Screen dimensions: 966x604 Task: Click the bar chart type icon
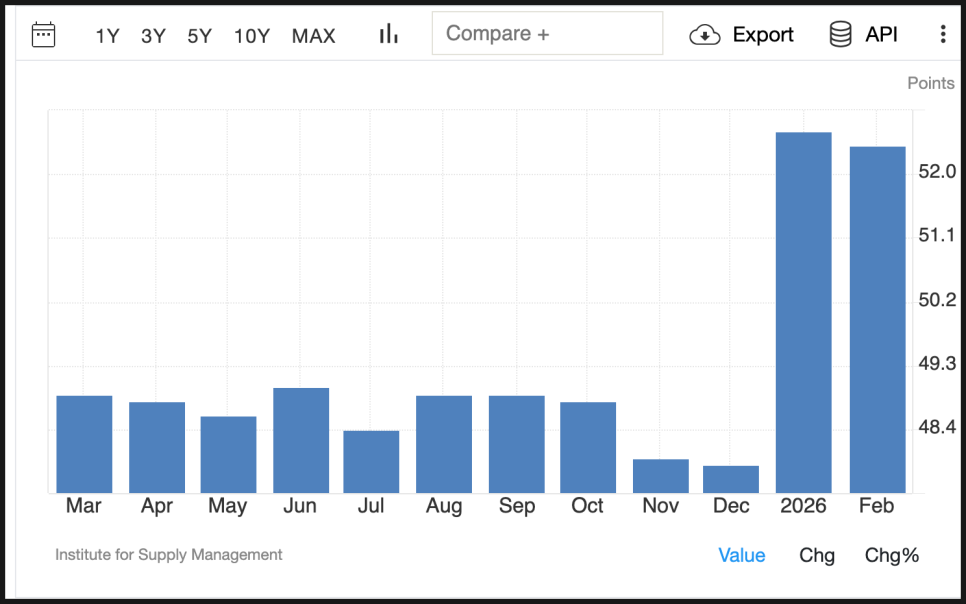click(388, 35)
